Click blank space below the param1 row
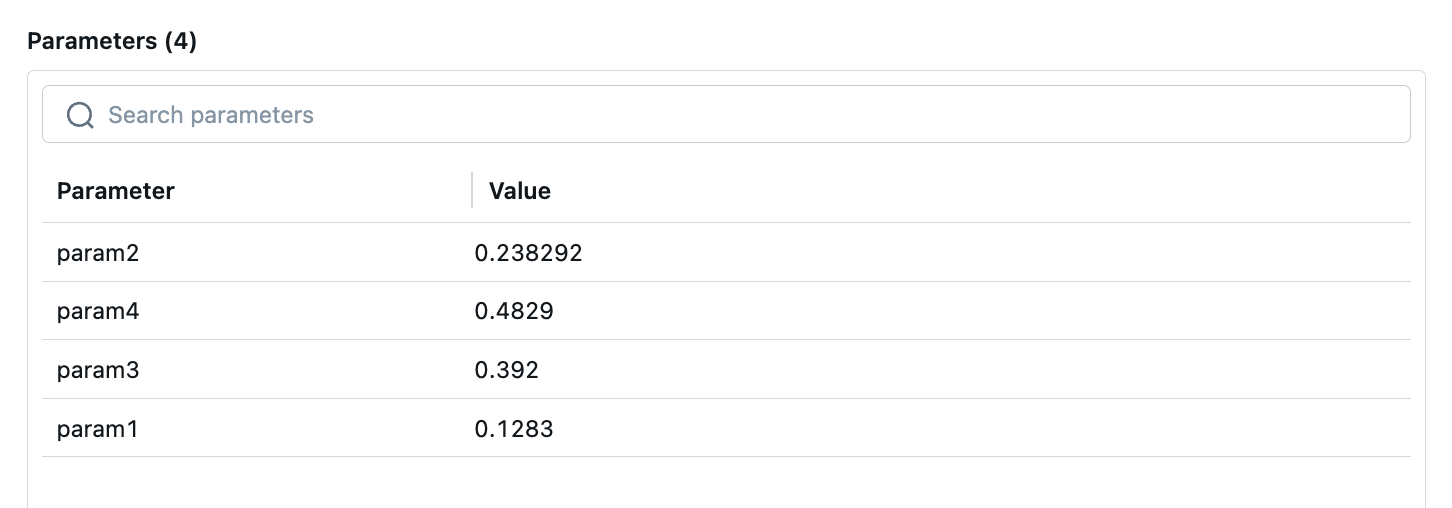This screenshot has width=1452, height=508. (726, 483)
